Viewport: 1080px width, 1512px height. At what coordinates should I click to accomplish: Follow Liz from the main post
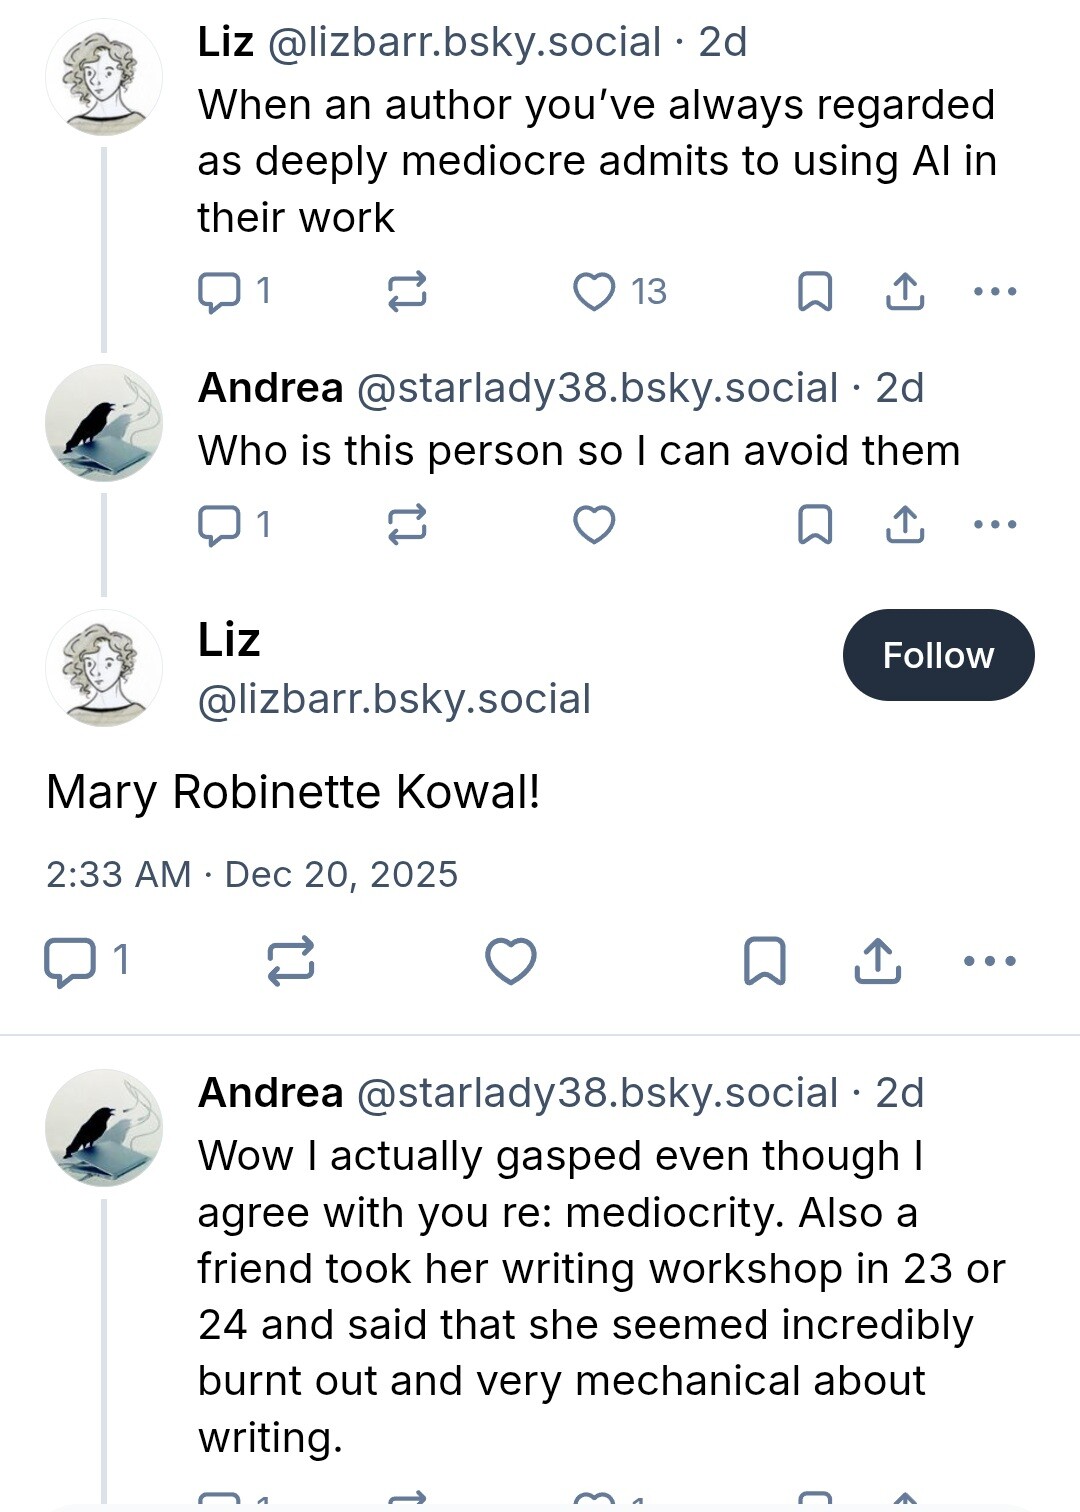(x=938, y=656)
